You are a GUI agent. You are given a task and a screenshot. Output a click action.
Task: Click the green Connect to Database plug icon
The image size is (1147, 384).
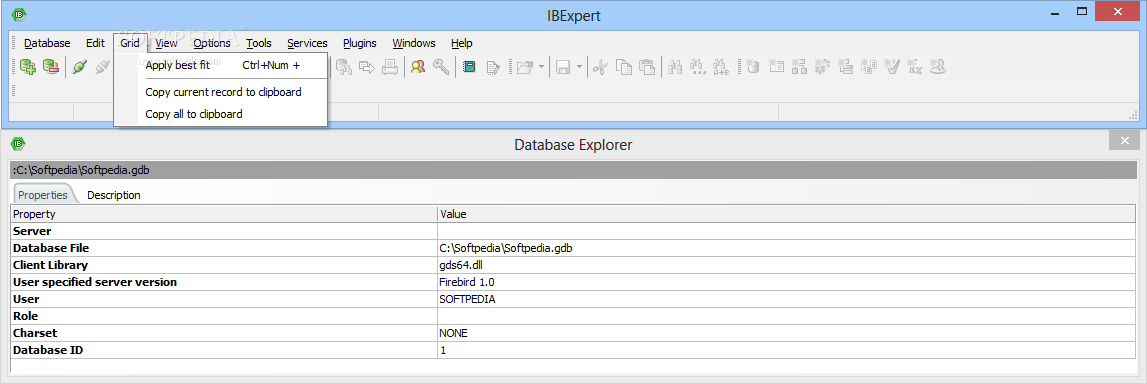click(x=80, y=67)
